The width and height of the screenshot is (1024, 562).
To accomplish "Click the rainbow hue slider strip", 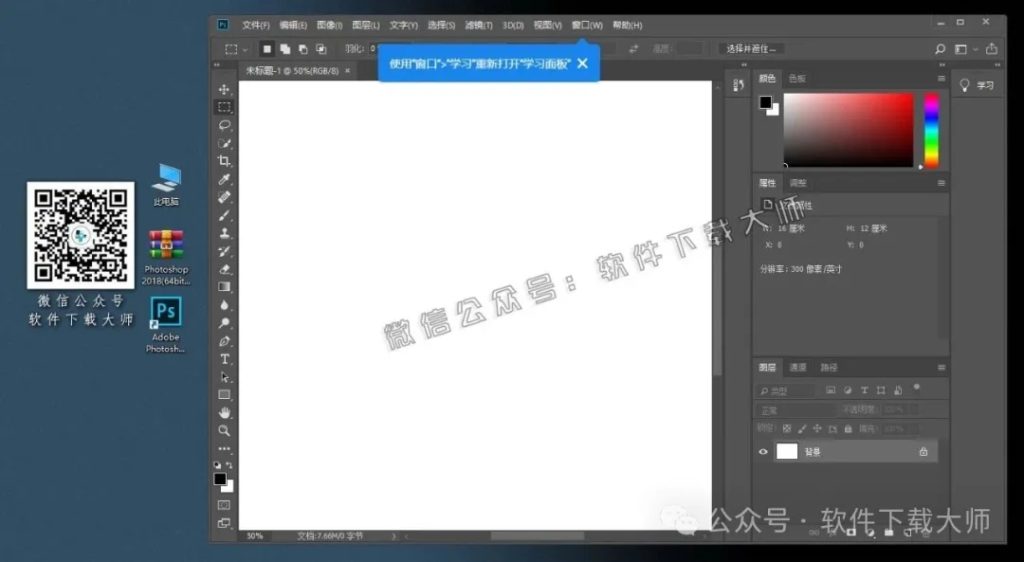I will (x=931, y=131).
